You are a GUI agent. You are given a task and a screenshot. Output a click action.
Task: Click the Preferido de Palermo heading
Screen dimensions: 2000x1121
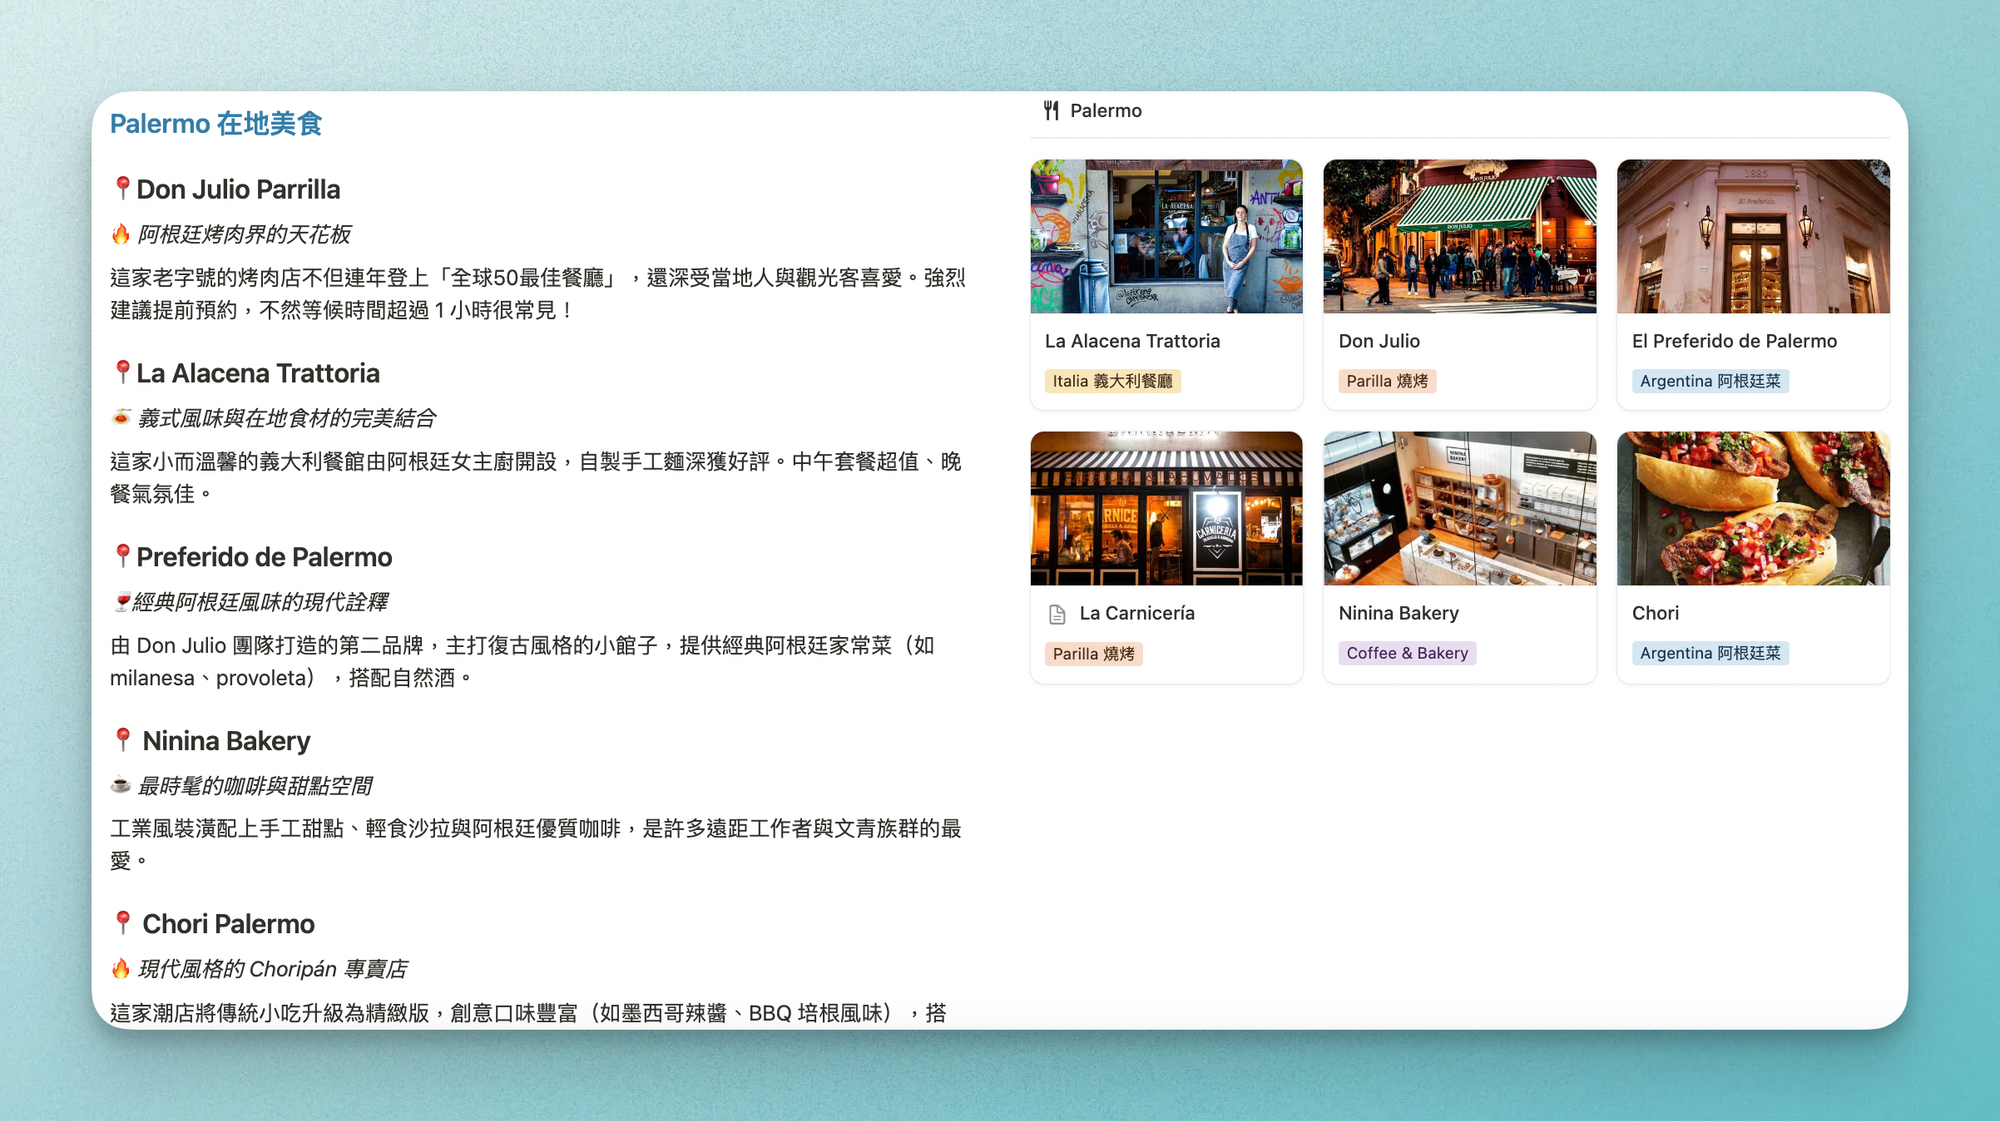[x=264, y=557]
